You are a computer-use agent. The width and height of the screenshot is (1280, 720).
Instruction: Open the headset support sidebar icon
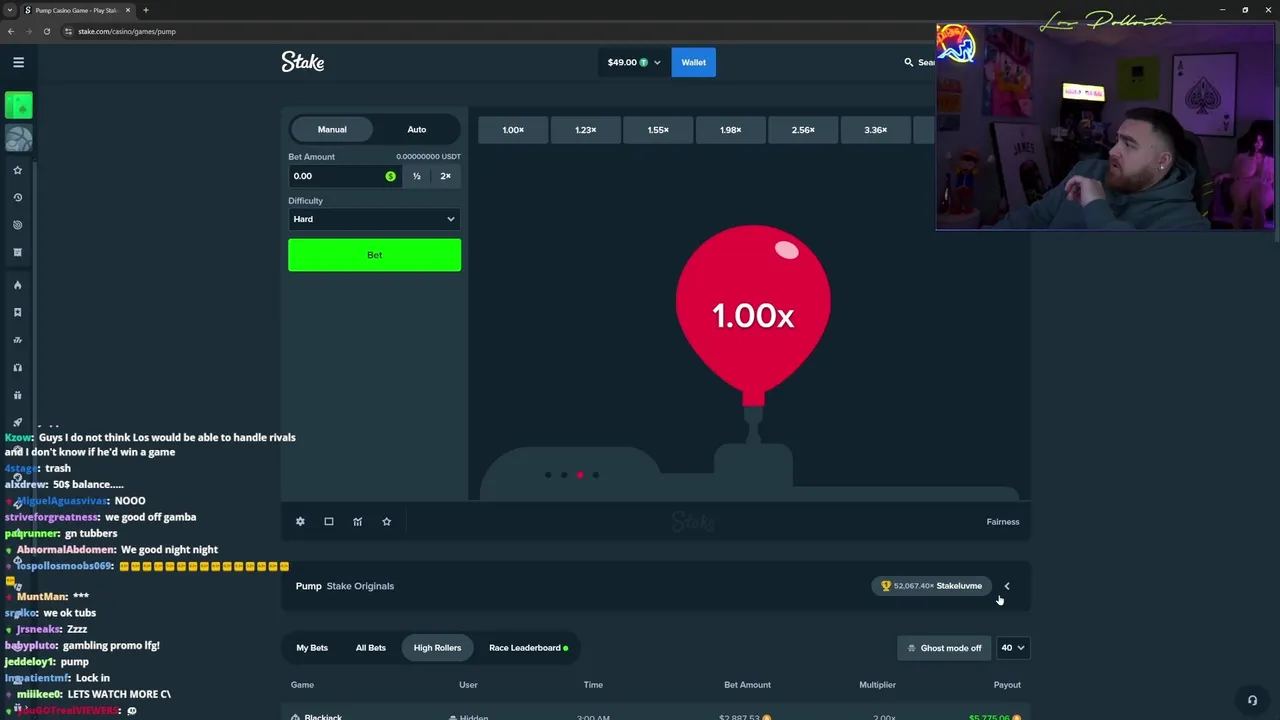click(17, 367)
